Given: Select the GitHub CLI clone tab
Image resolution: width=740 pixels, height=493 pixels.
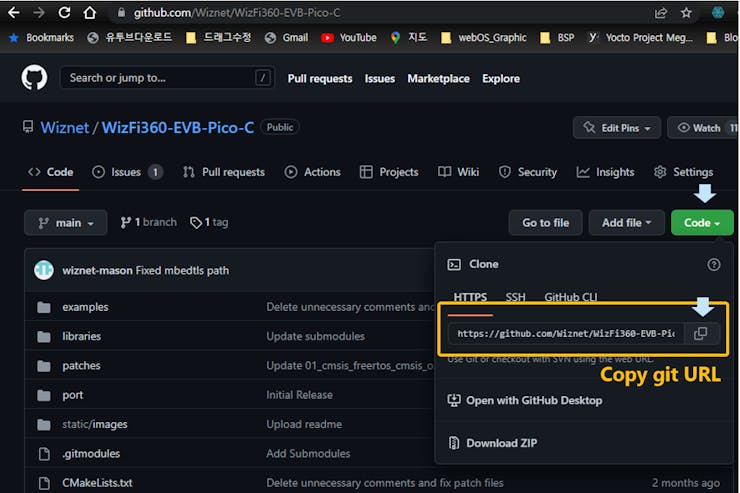Looking at the screenshot, I should [x=571, y=297].
